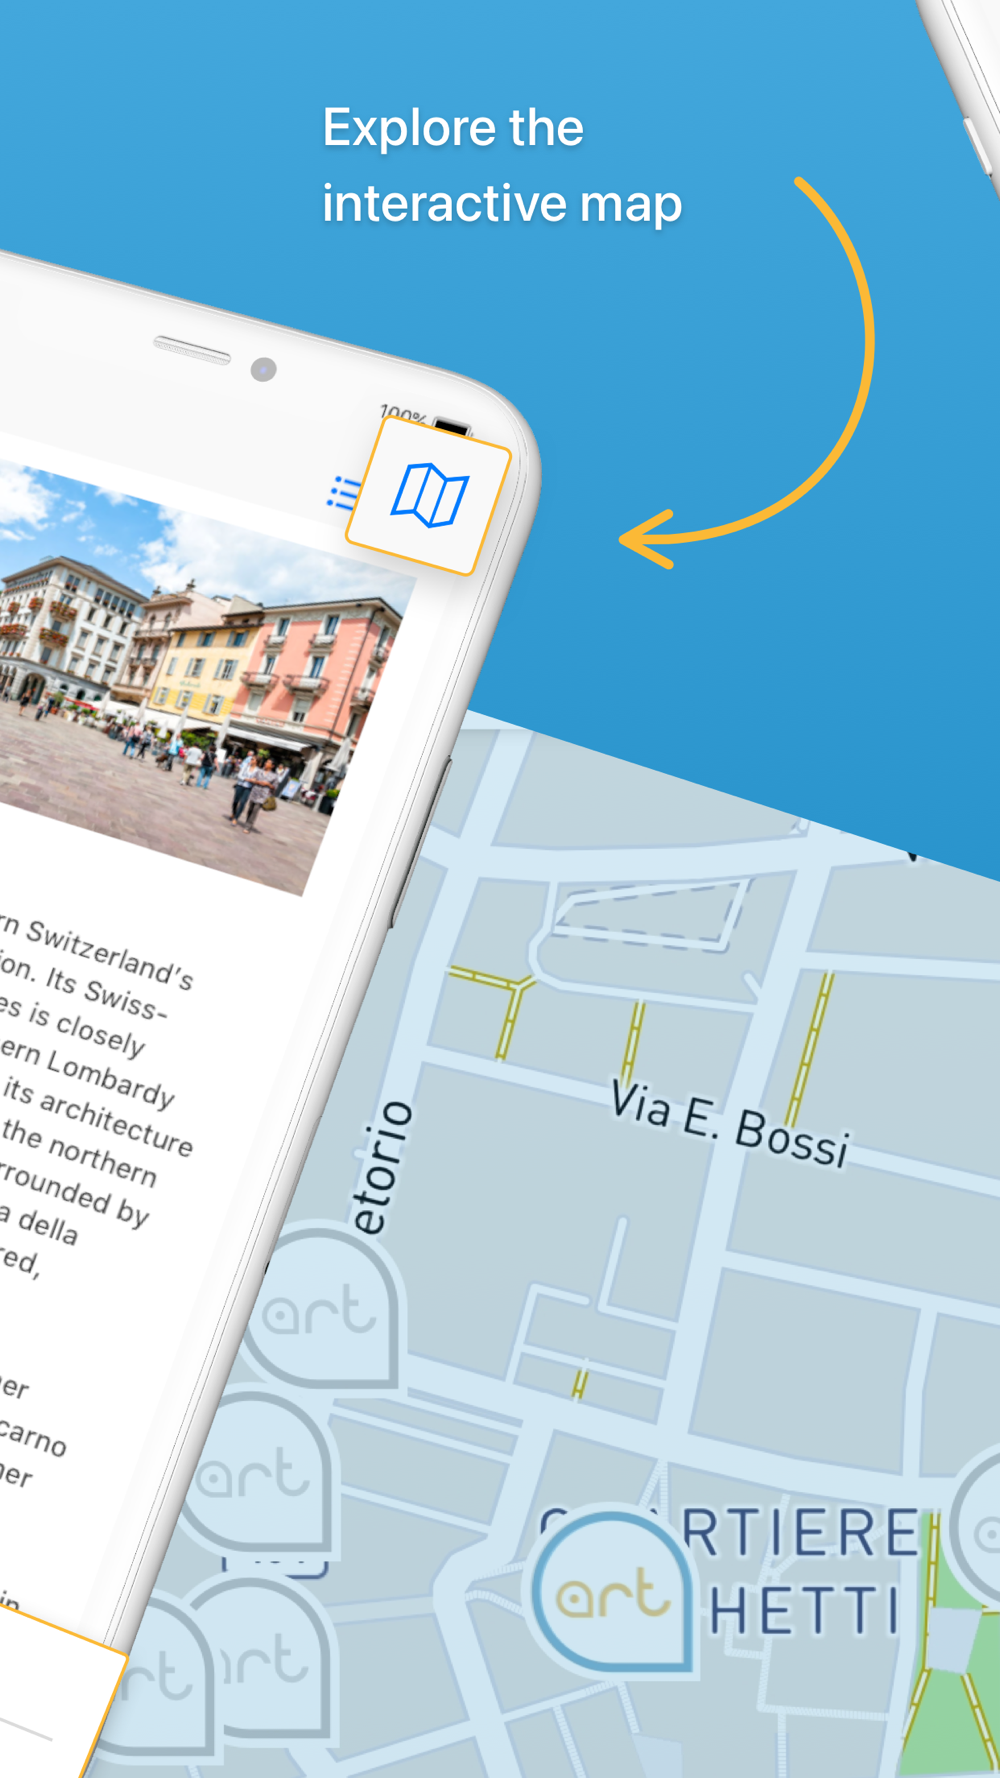Open the interactive map icon
Viewport: 1000px width, 1778px height.
[x=429, y=496]
